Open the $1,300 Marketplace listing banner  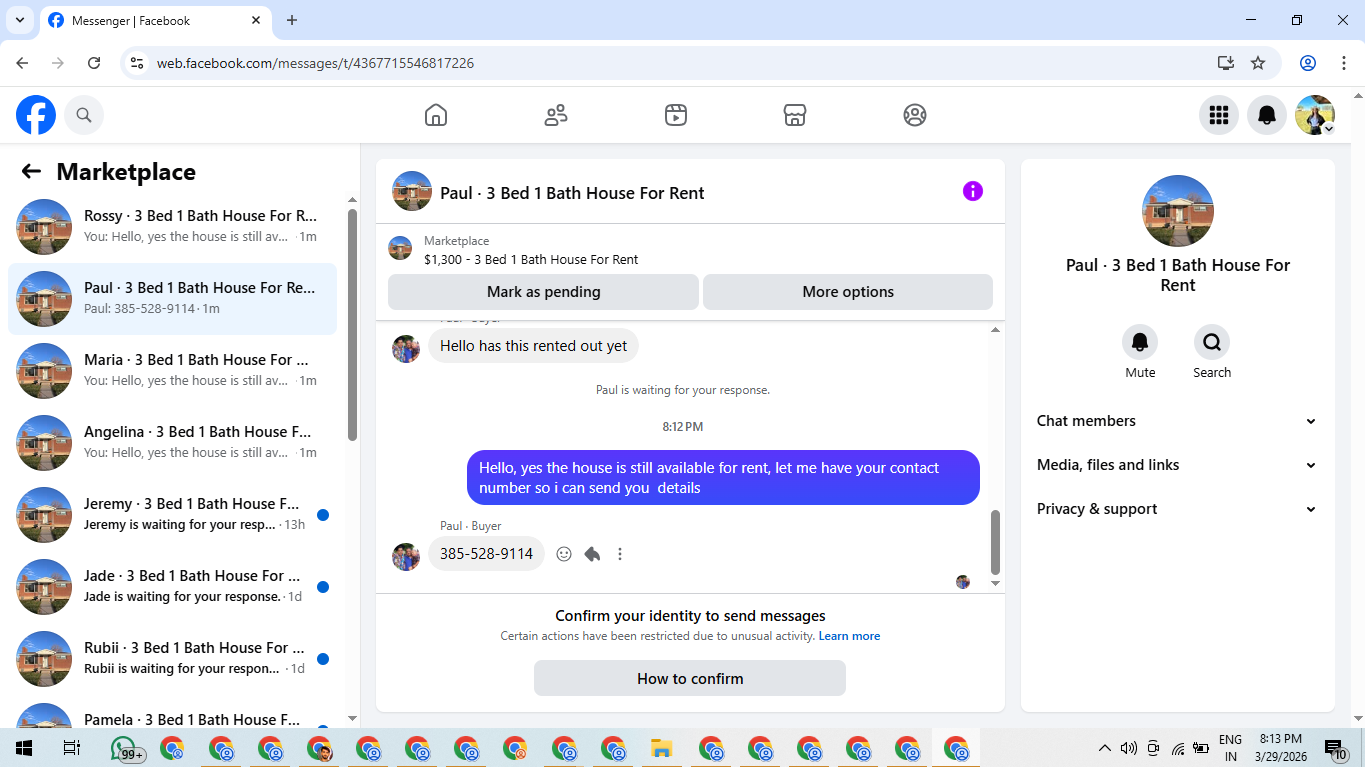[x=690, y=250]
